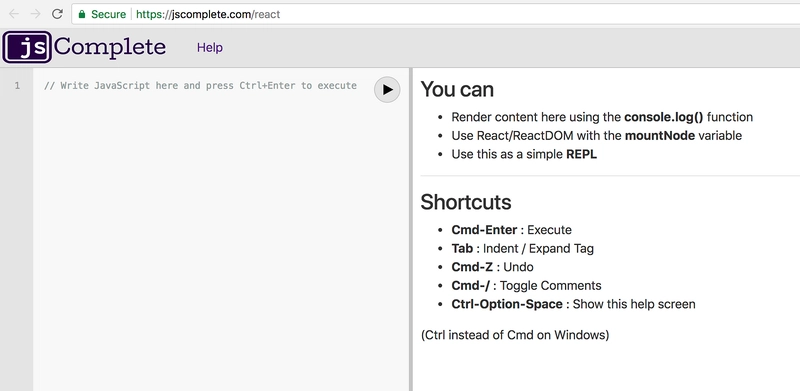Click the mountNode bold text
This screenshot has height=391, width=800.
[x=660, y=136]
